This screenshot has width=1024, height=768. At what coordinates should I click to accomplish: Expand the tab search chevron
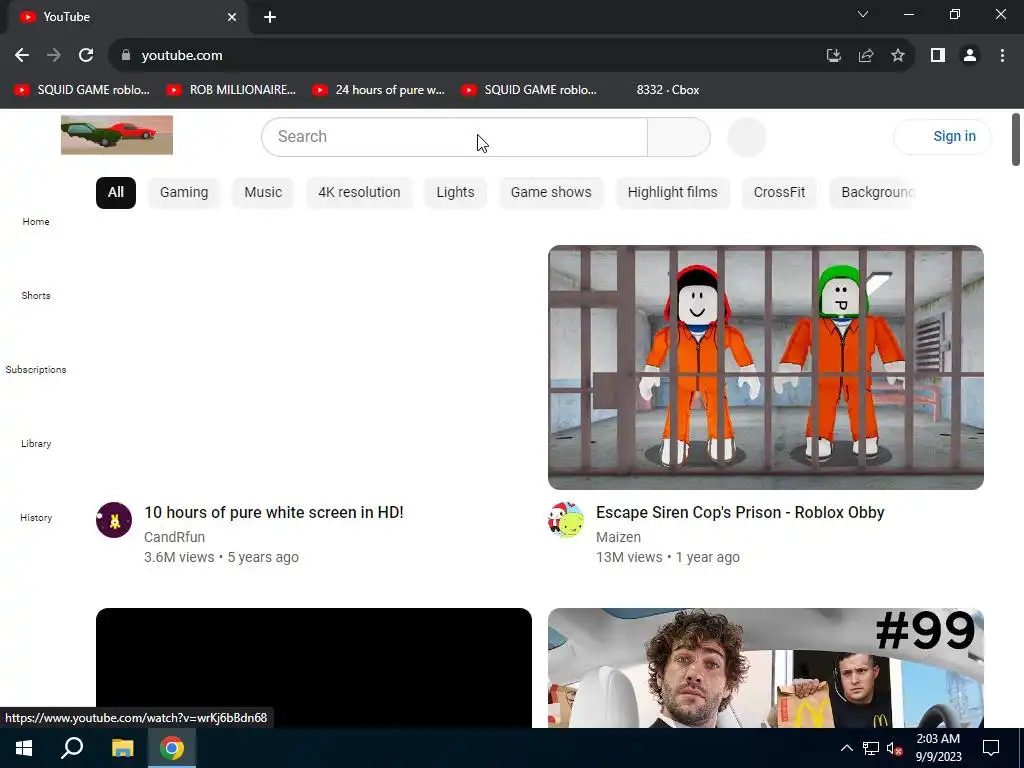(x=863, y=14)
